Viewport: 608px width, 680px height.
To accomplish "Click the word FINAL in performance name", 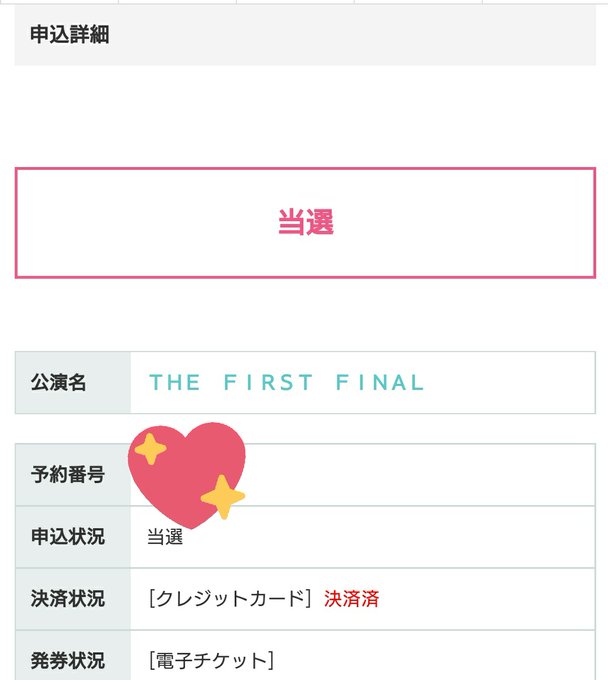I will pos(379,382).
